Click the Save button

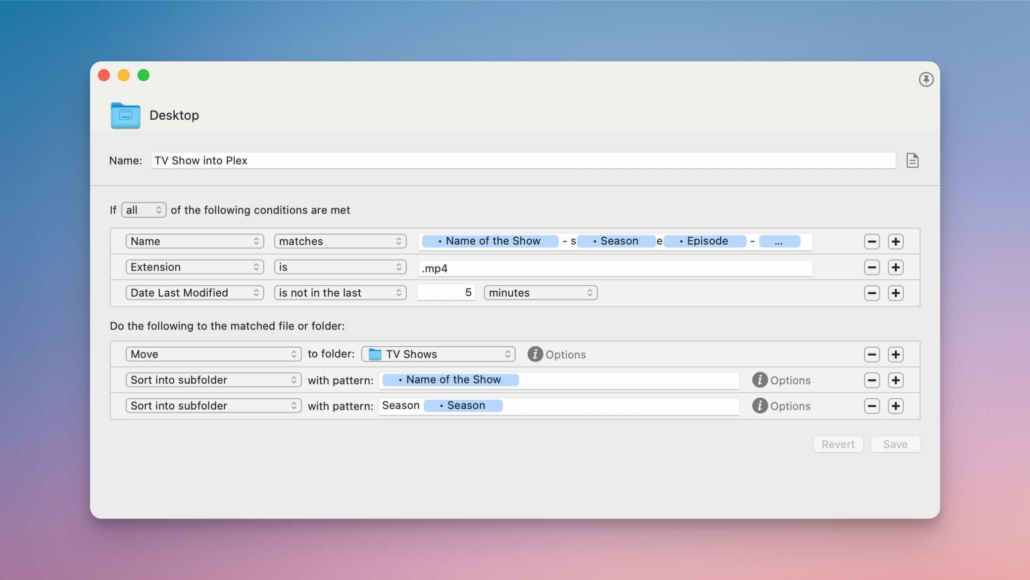895,445
